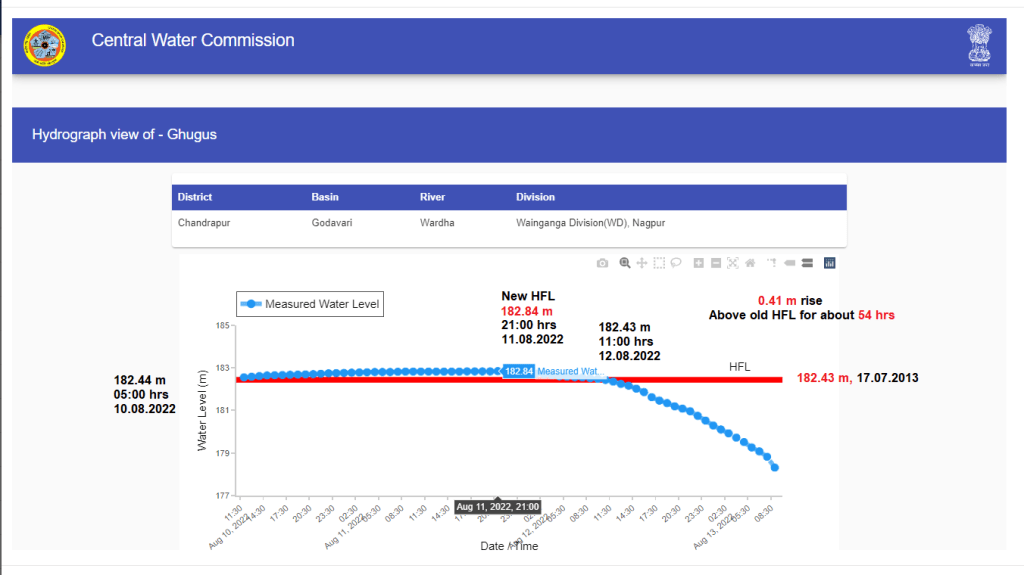Viewport: 1024px width, 575px height.
Task: Download plot as PNG camera icon
Action: [x=602, y=263]
